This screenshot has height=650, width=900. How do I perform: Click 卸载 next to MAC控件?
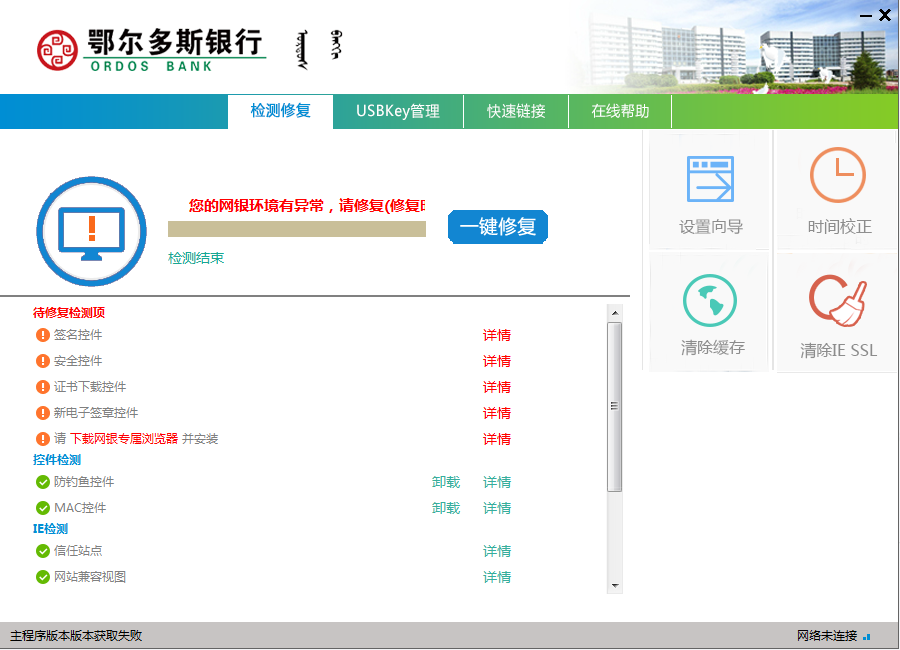tap(446, 508)
